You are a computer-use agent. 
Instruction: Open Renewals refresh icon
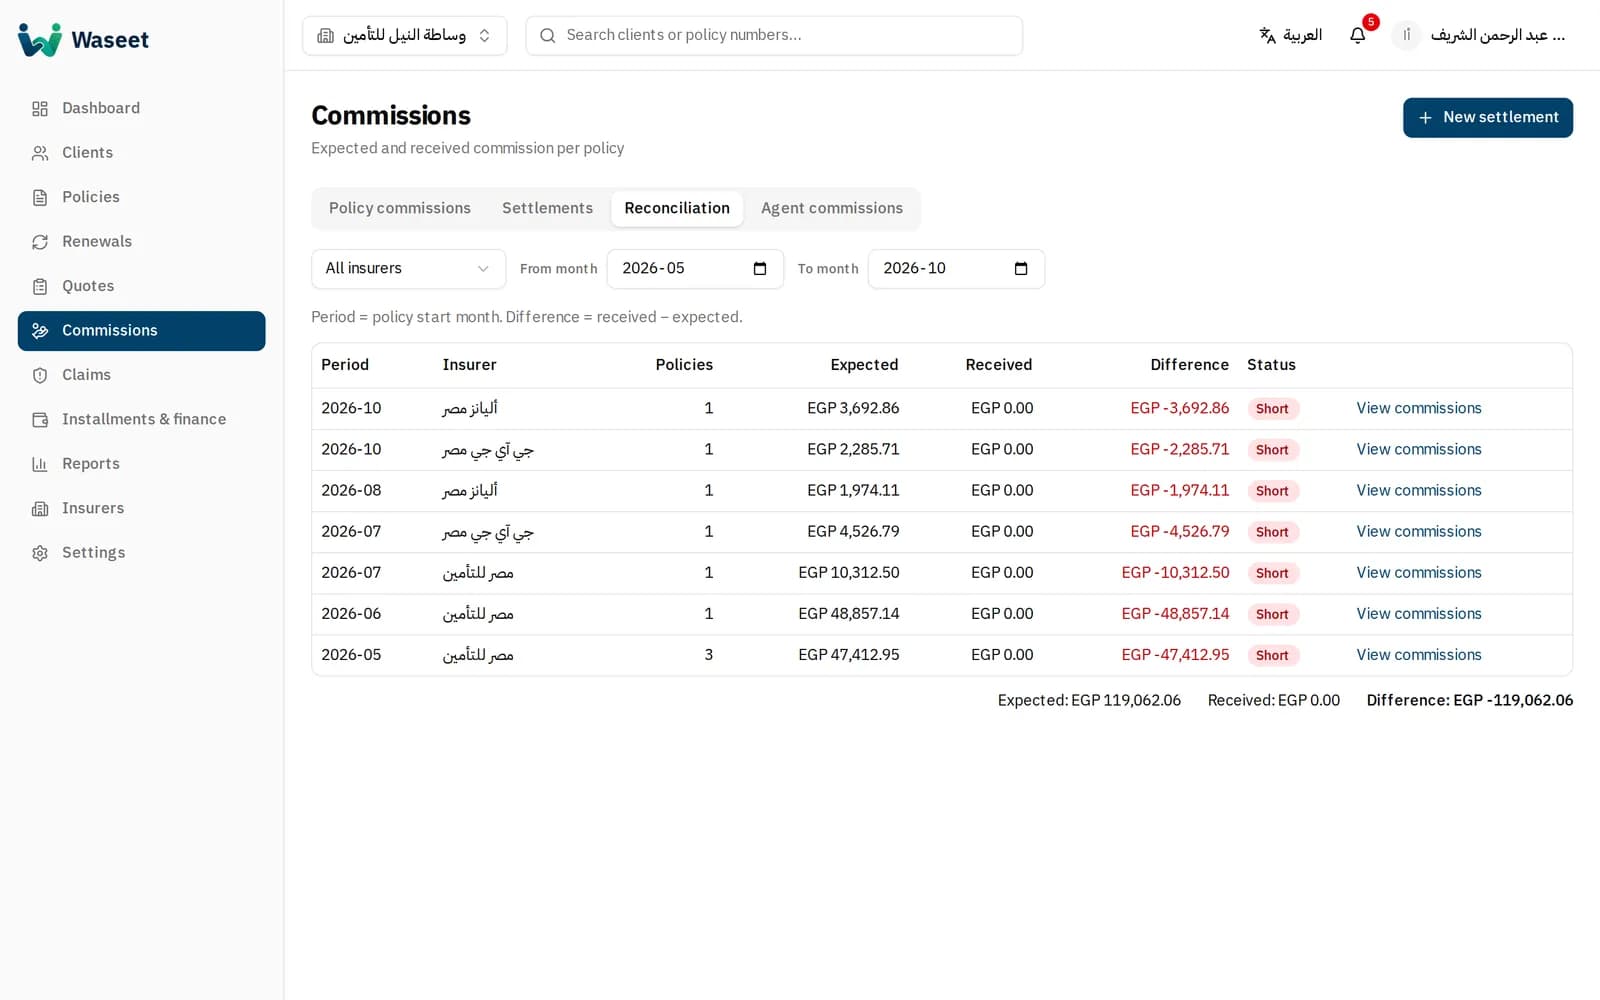(x=40, y=242)
